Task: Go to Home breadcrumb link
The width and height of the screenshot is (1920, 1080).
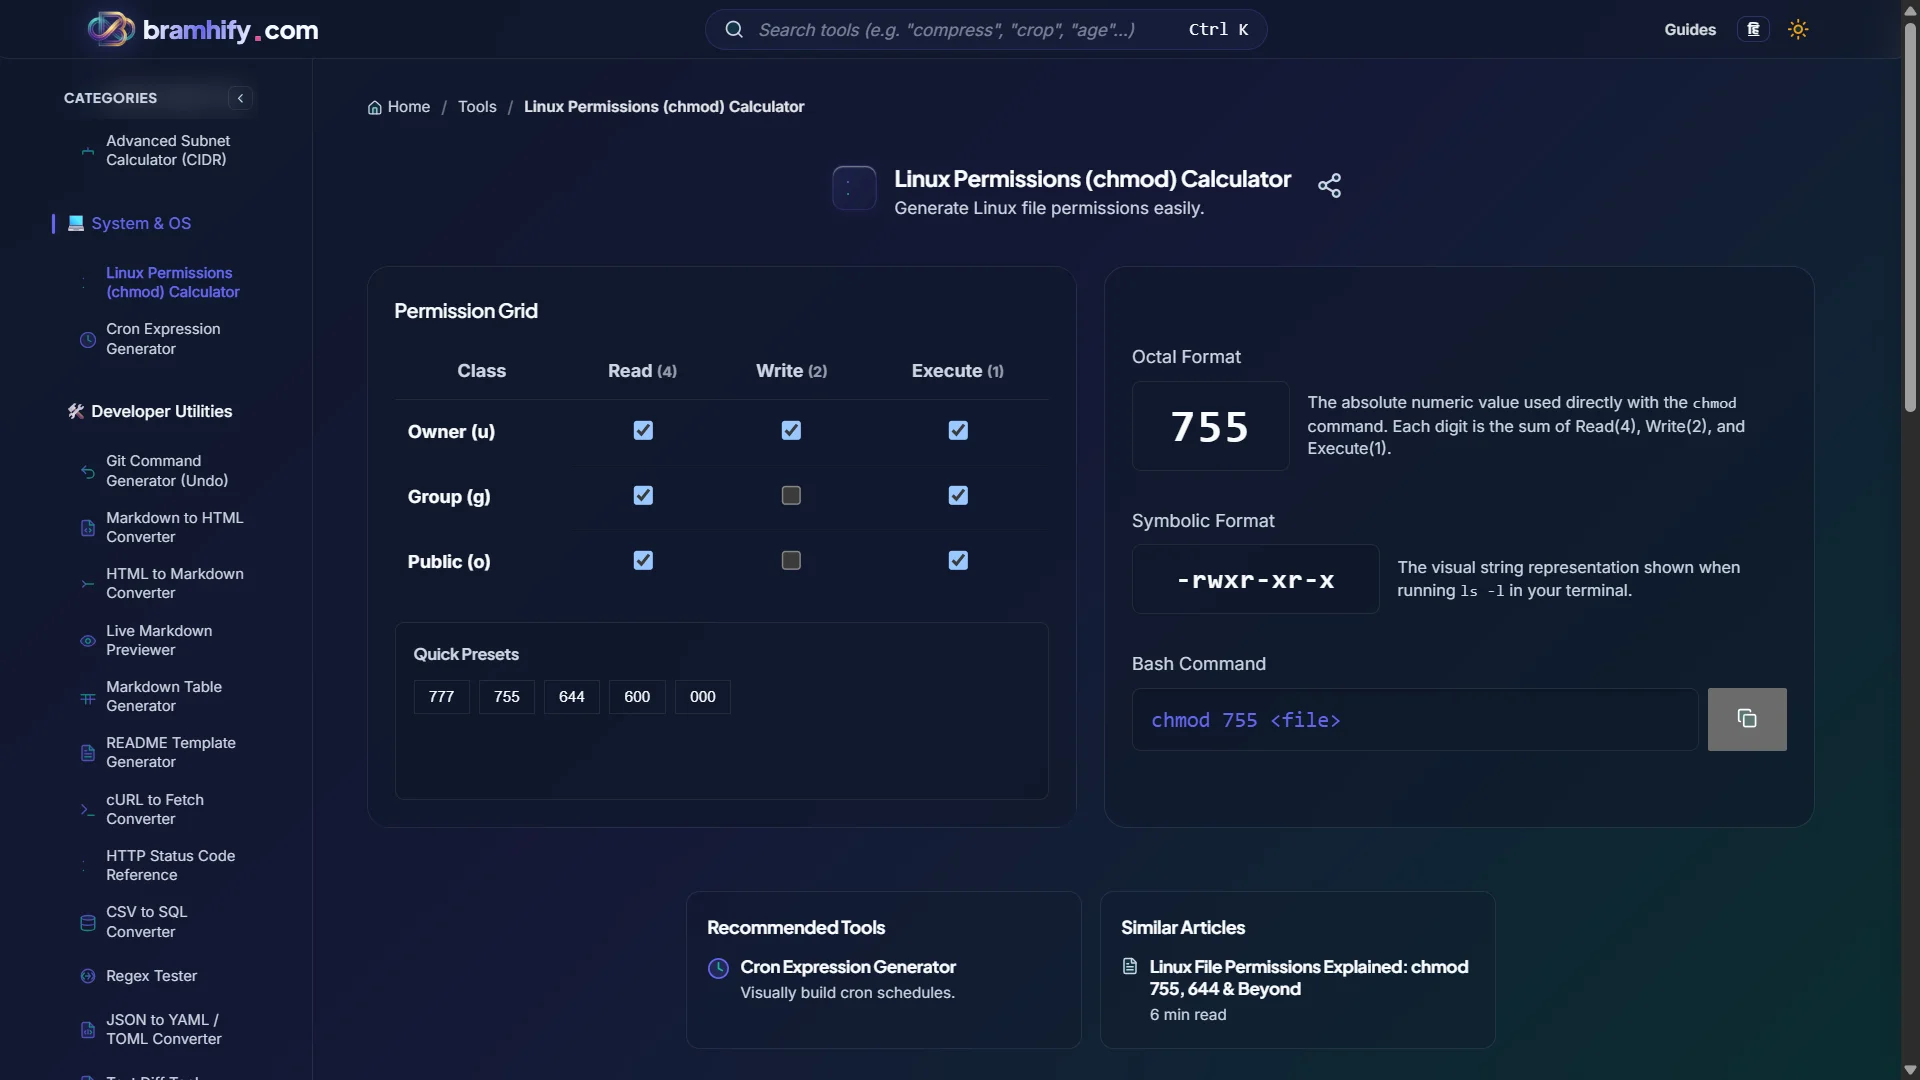Action: point(399,107)
